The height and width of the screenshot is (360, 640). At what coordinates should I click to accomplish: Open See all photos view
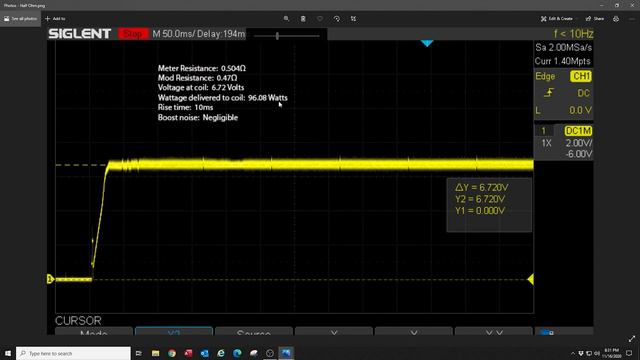point(20,19)
